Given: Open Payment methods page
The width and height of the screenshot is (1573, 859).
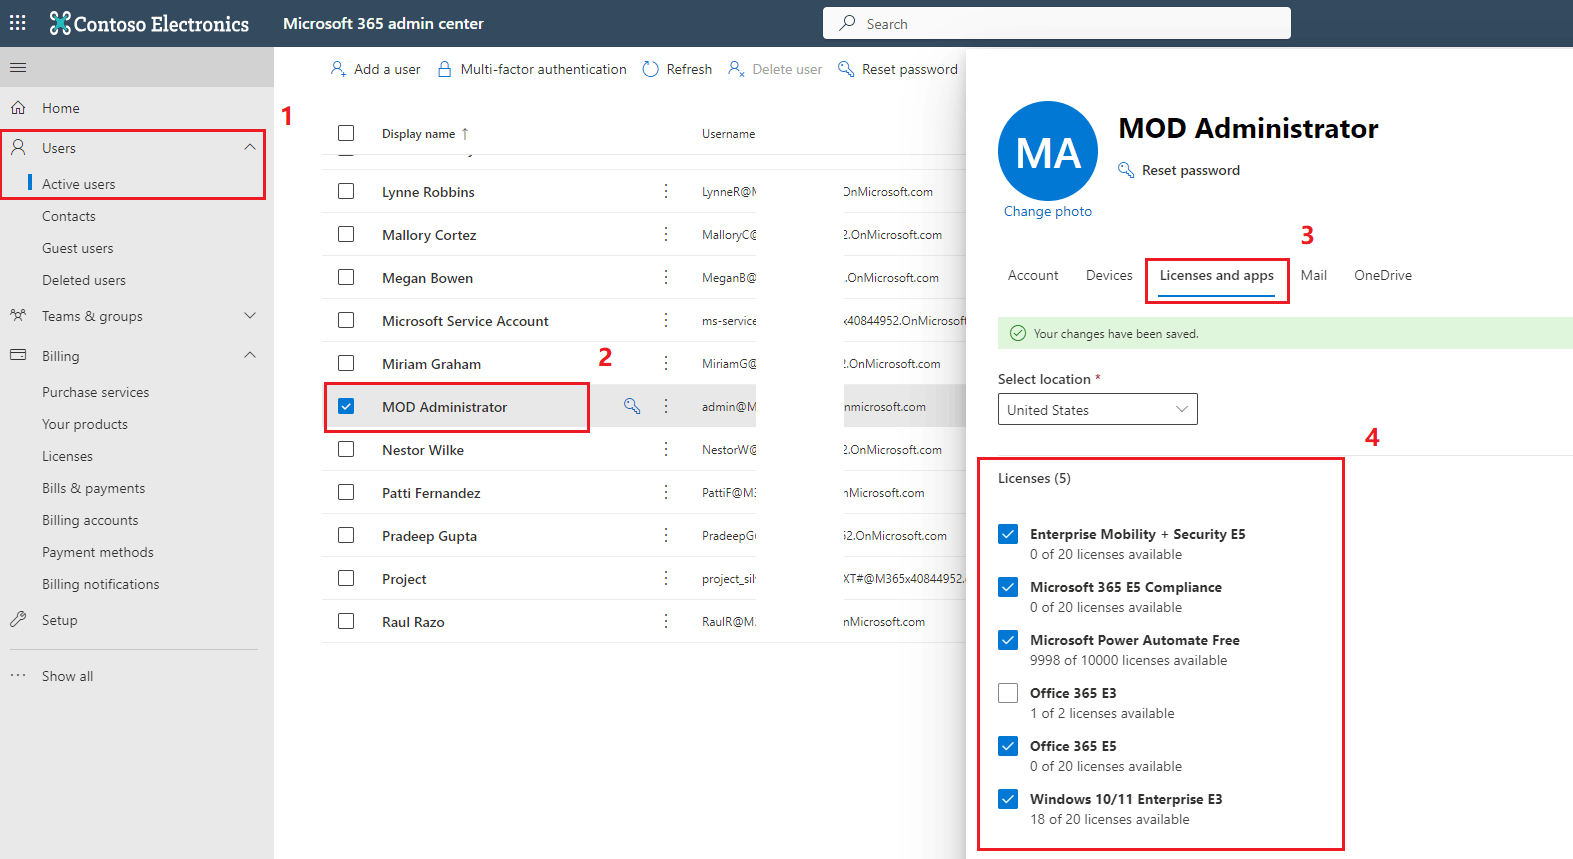Looking at the screenshot, I should point(98,552).
